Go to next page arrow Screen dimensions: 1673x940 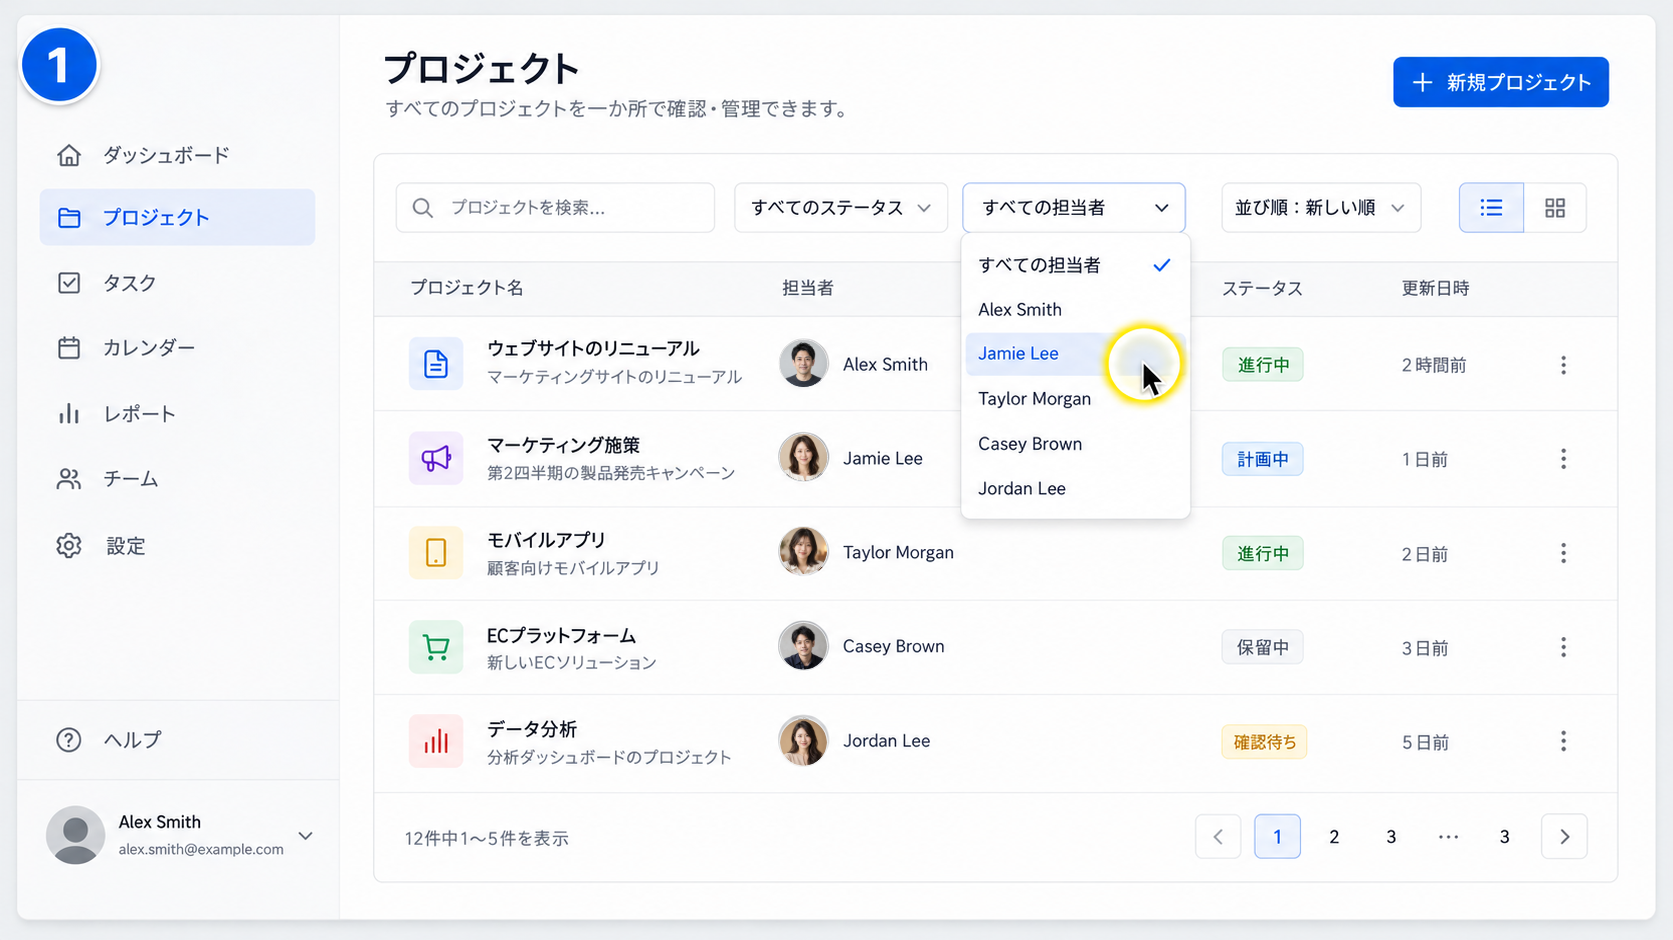1565,837
